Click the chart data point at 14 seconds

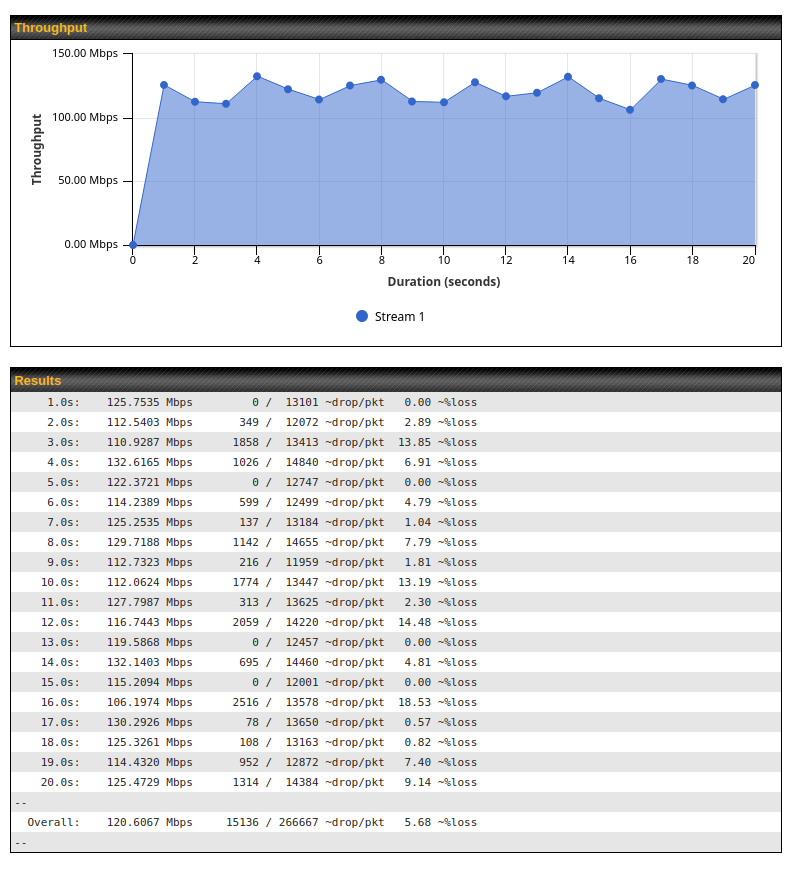(568, 77)
